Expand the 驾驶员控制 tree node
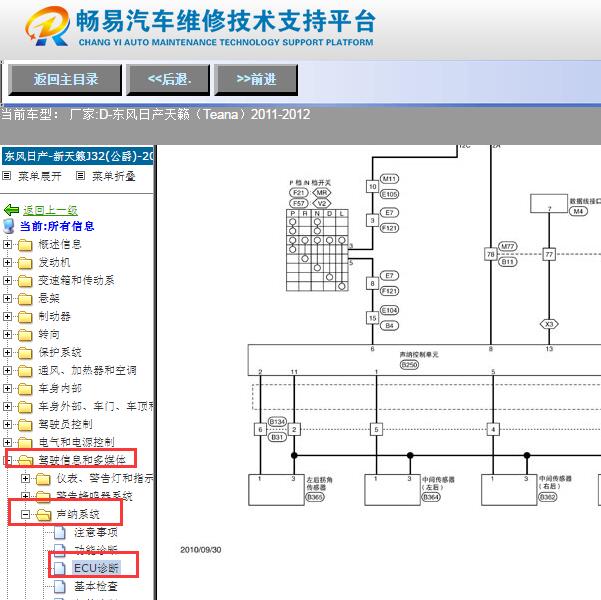The height and width of the screenshot is (600, 601). coord(7,424)
